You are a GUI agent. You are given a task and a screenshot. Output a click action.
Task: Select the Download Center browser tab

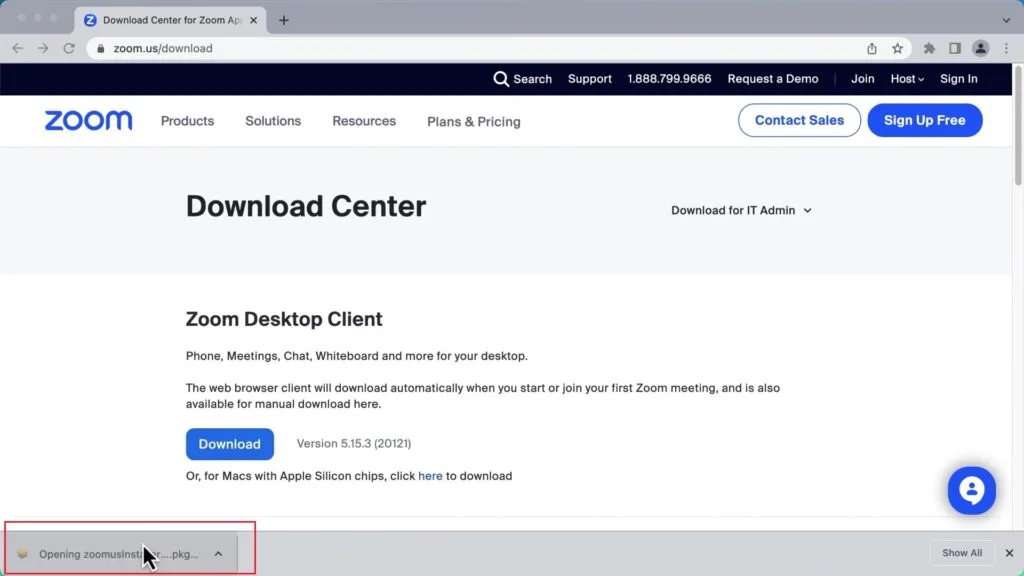tap(165, 20)
